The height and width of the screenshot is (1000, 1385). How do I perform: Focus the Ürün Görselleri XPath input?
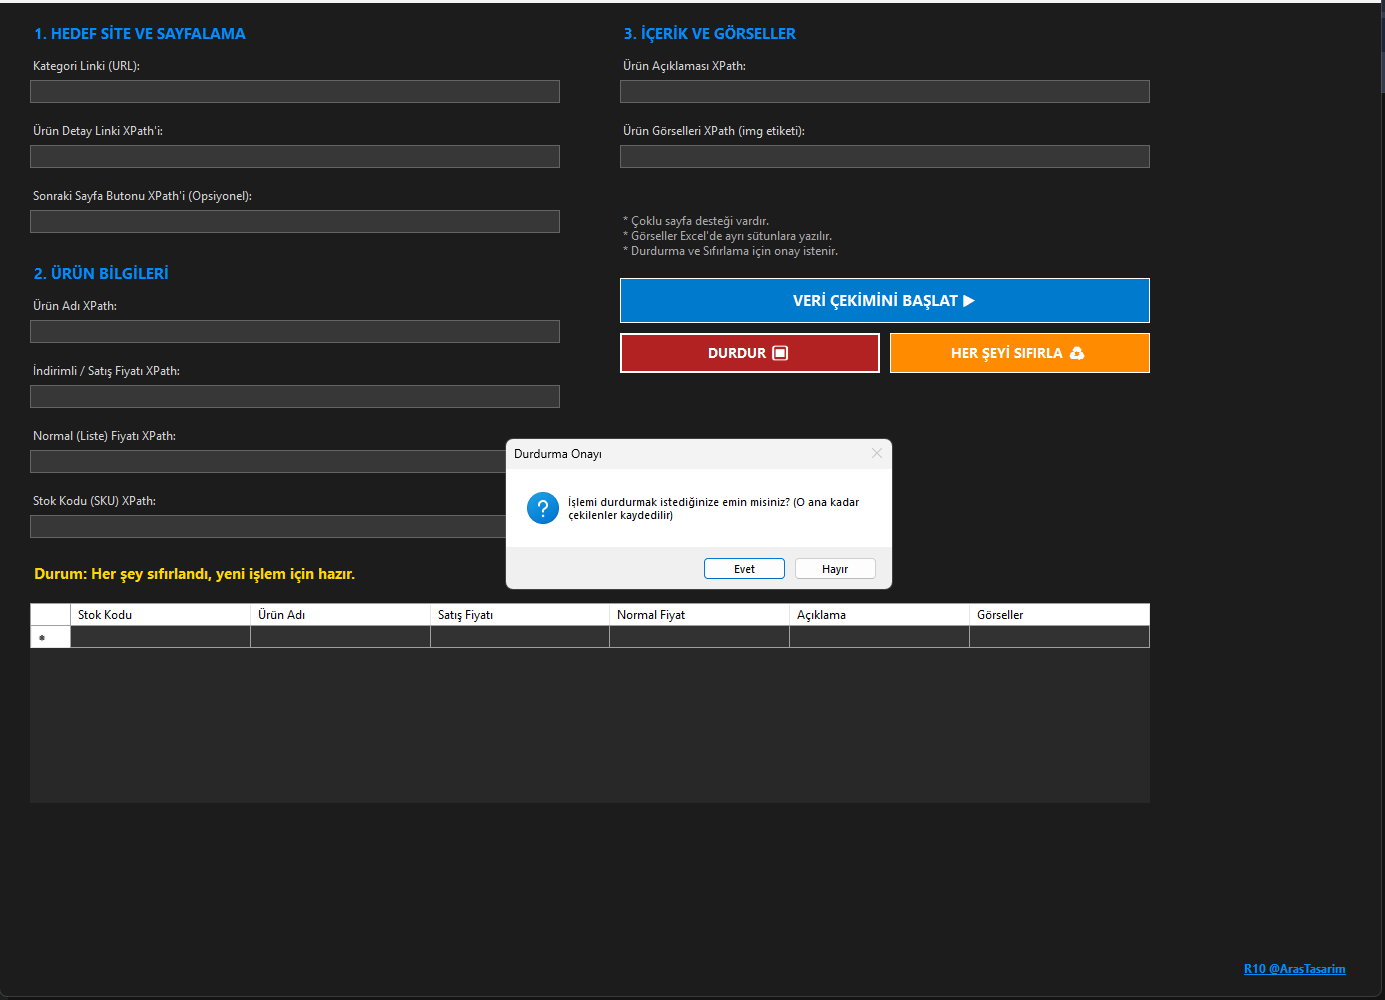[885, 157]
